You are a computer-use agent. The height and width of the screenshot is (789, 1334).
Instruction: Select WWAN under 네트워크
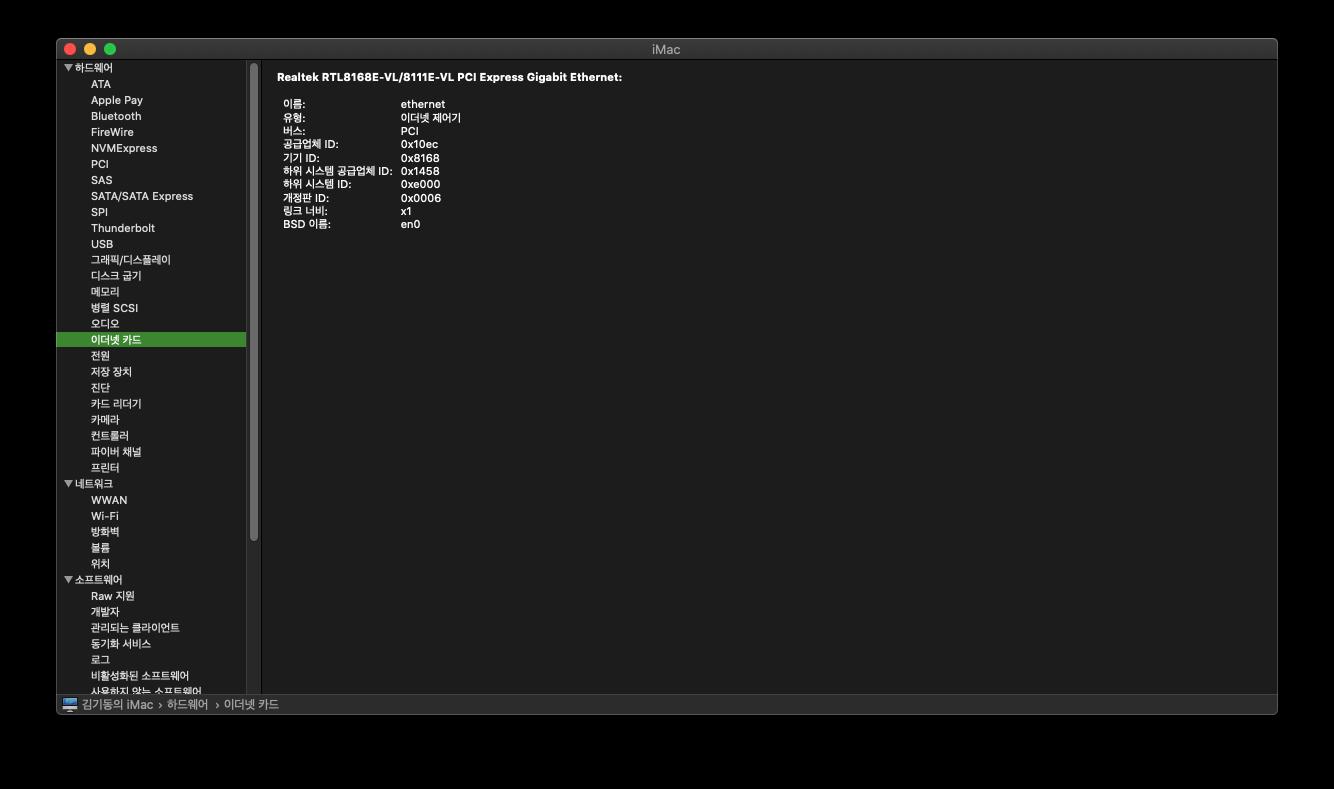109,500
